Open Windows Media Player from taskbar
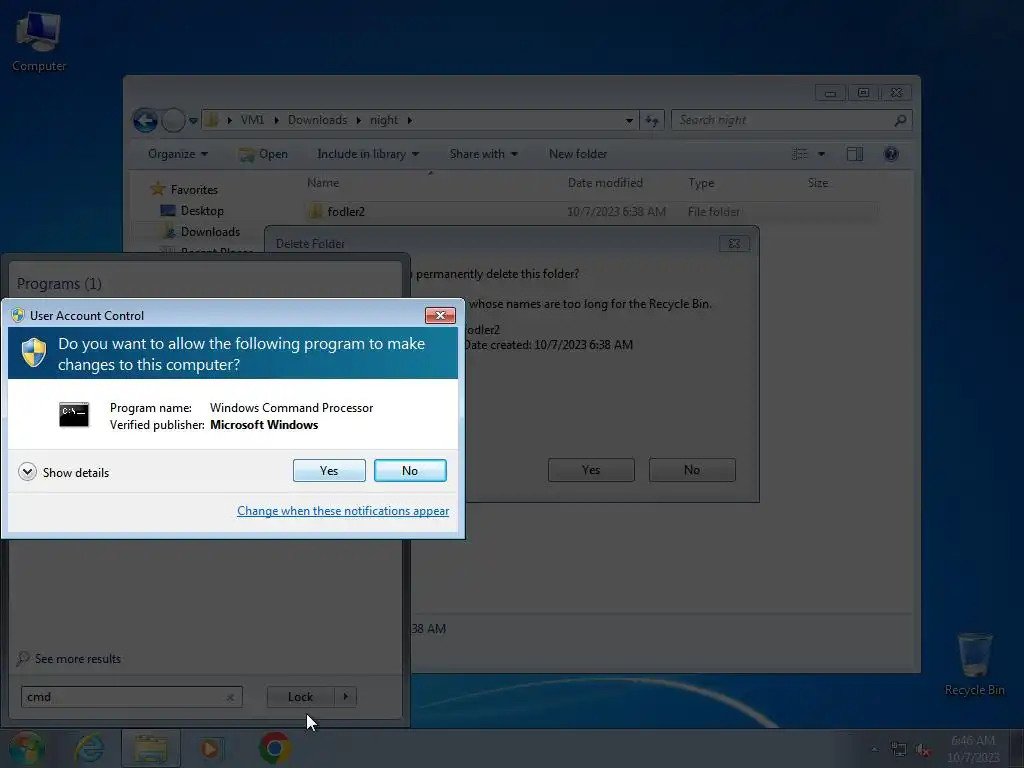The width and height of the screenshot is (1024, 768). pyautogui.click(x=211, y=748)
